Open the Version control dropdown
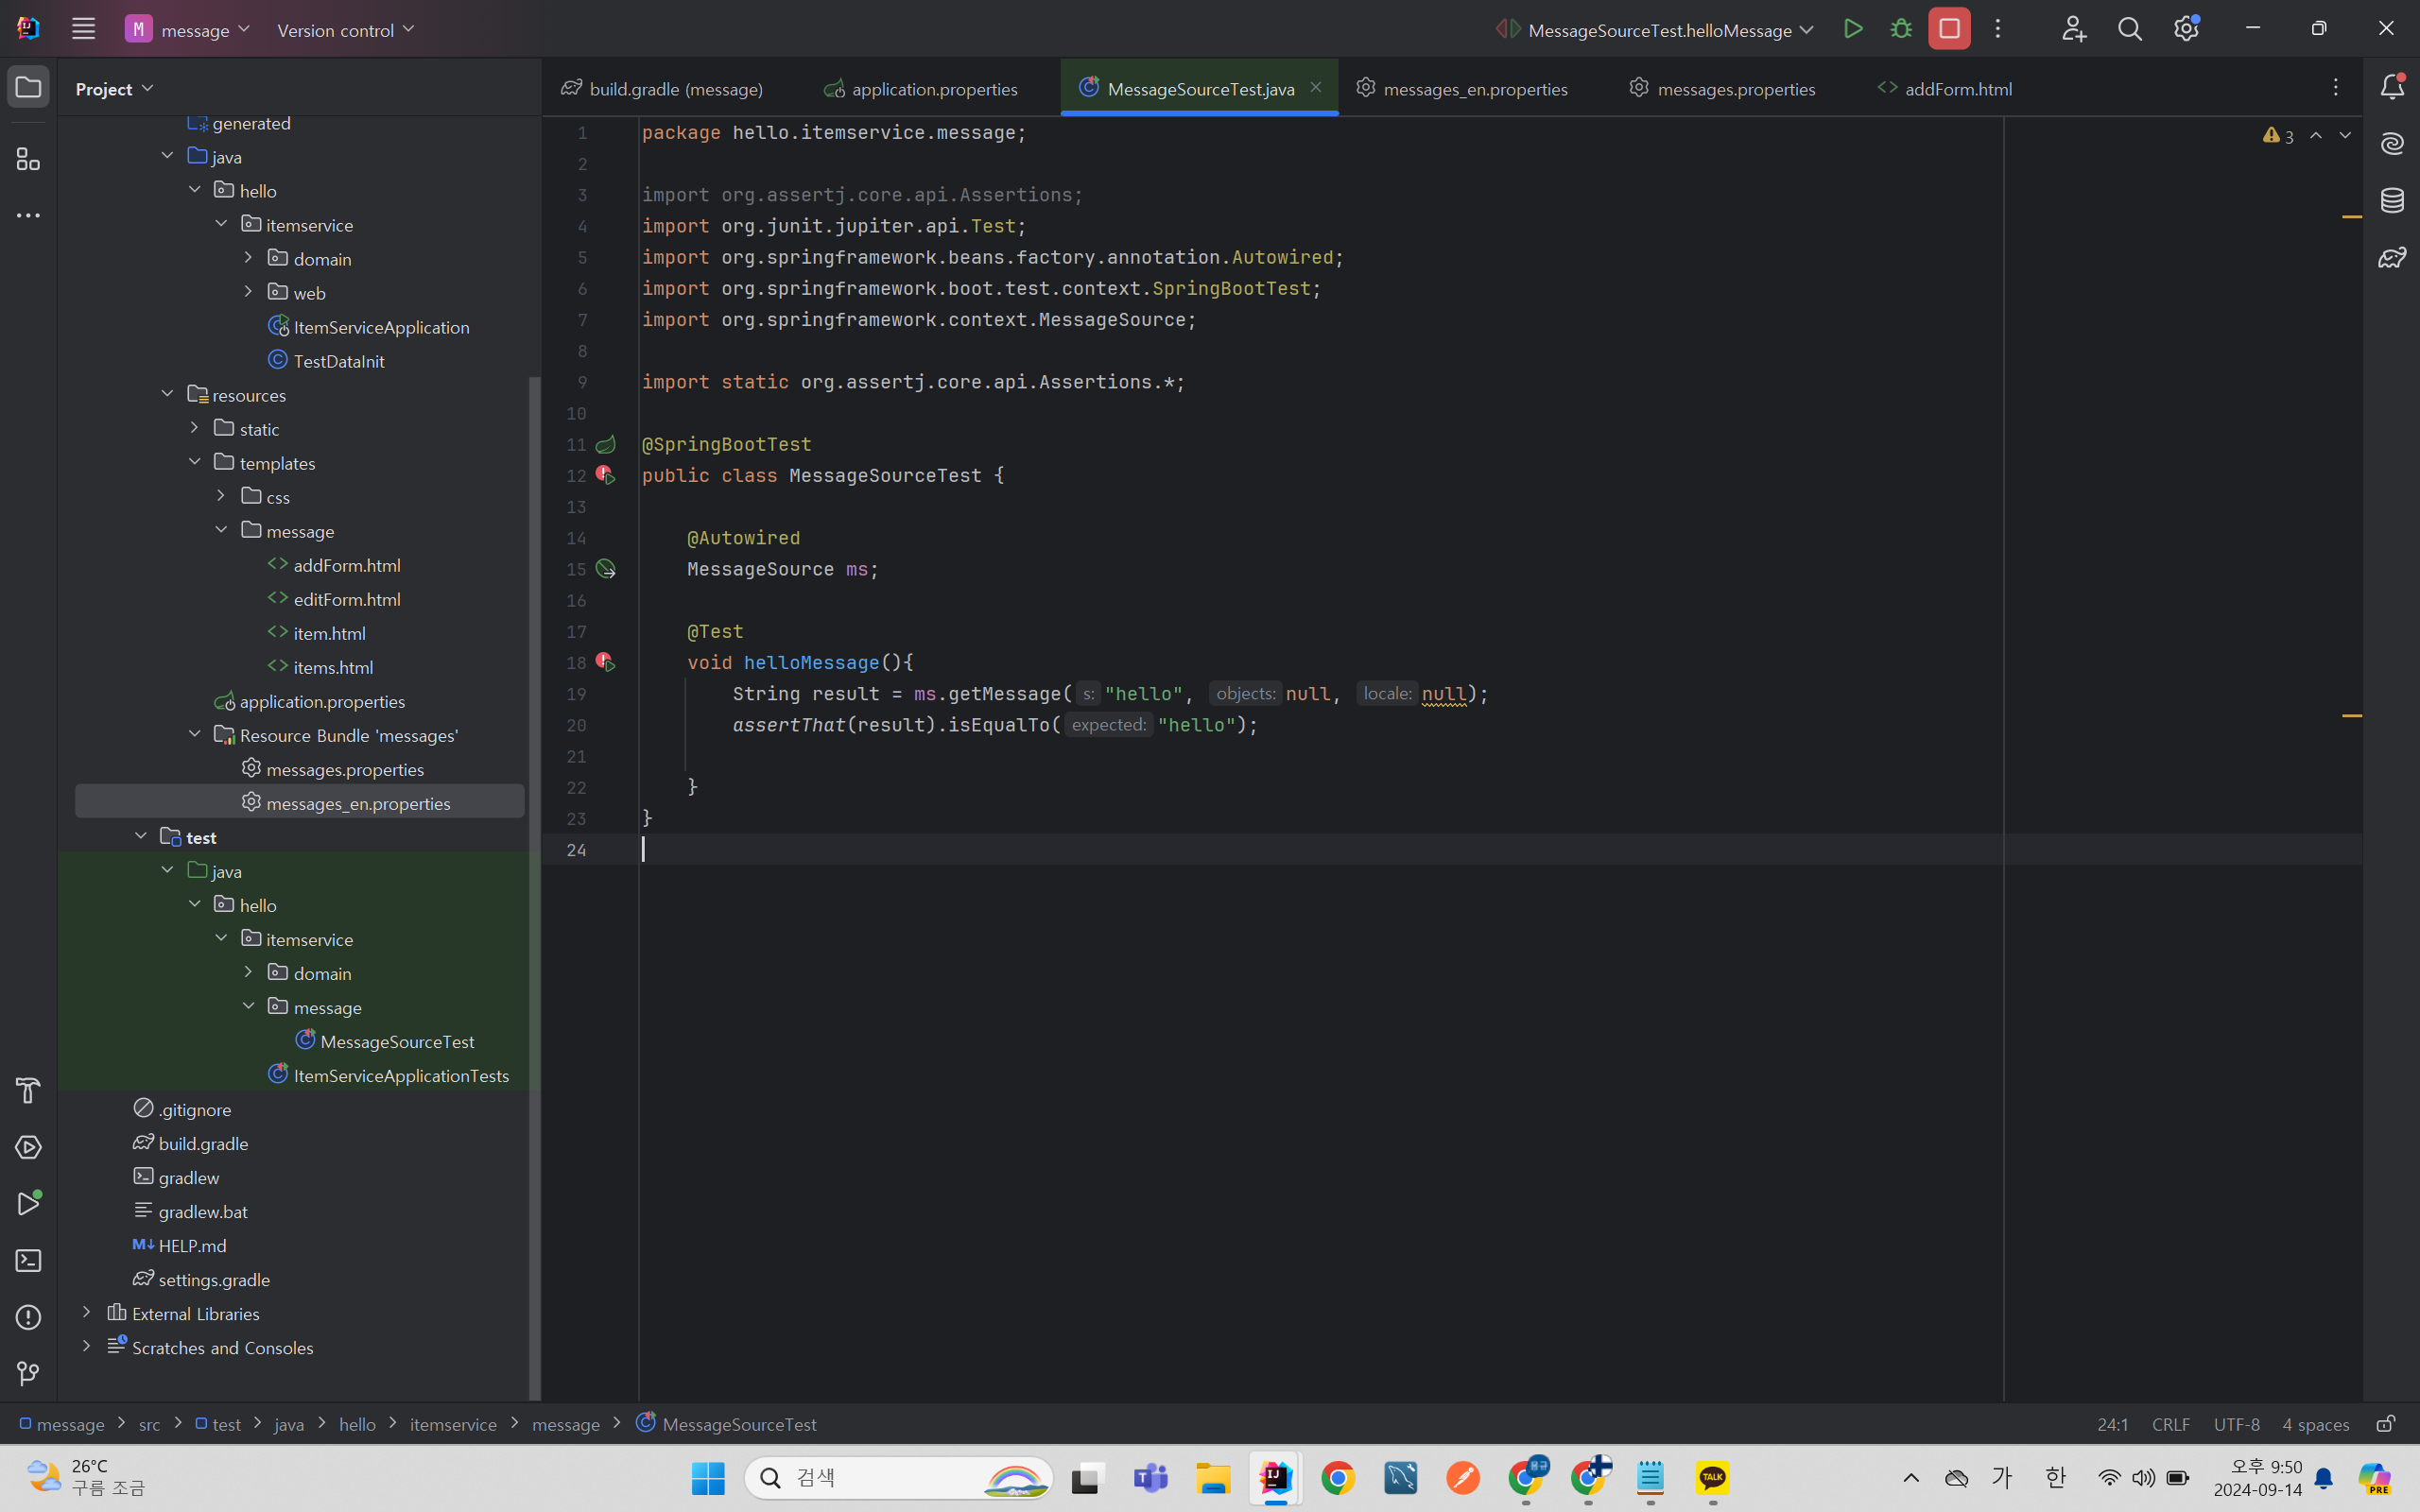This screenshot has height=1512, width=2420. tap(345, 30)
